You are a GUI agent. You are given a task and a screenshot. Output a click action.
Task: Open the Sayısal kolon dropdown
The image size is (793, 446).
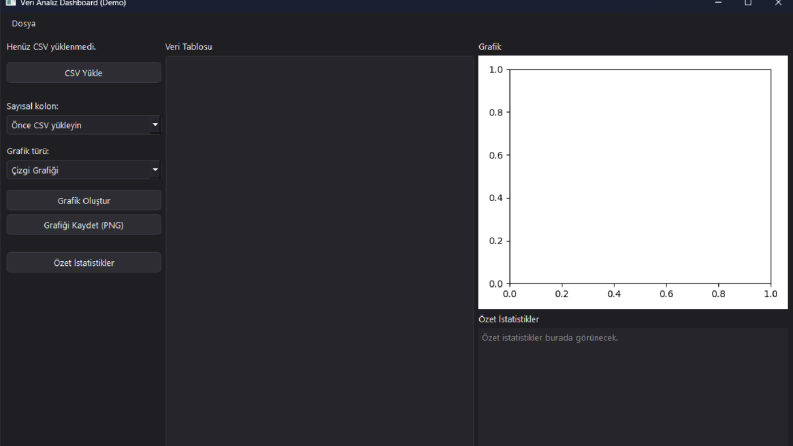tap(83, 125)
